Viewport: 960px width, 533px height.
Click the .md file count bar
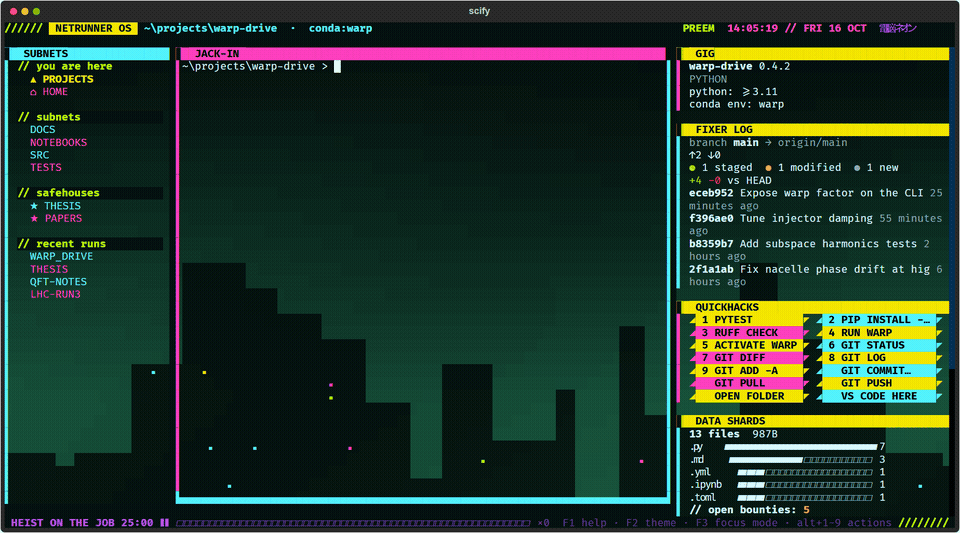pyautogui.click(x=800, y=460)
